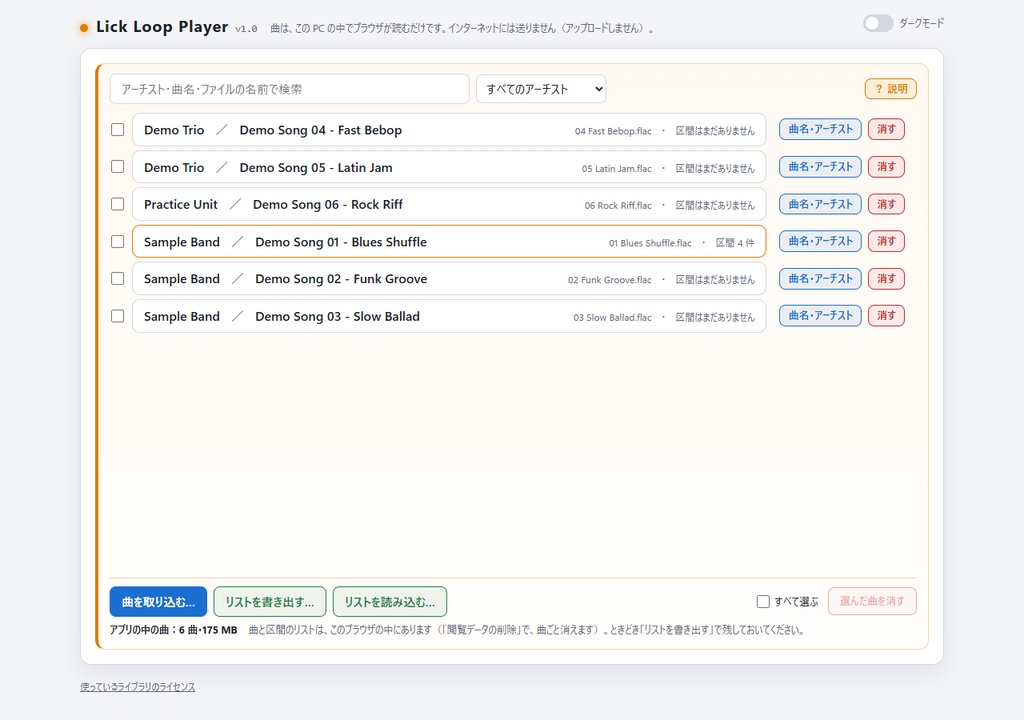Click 消す for Funk Groove

coord(886,278)
